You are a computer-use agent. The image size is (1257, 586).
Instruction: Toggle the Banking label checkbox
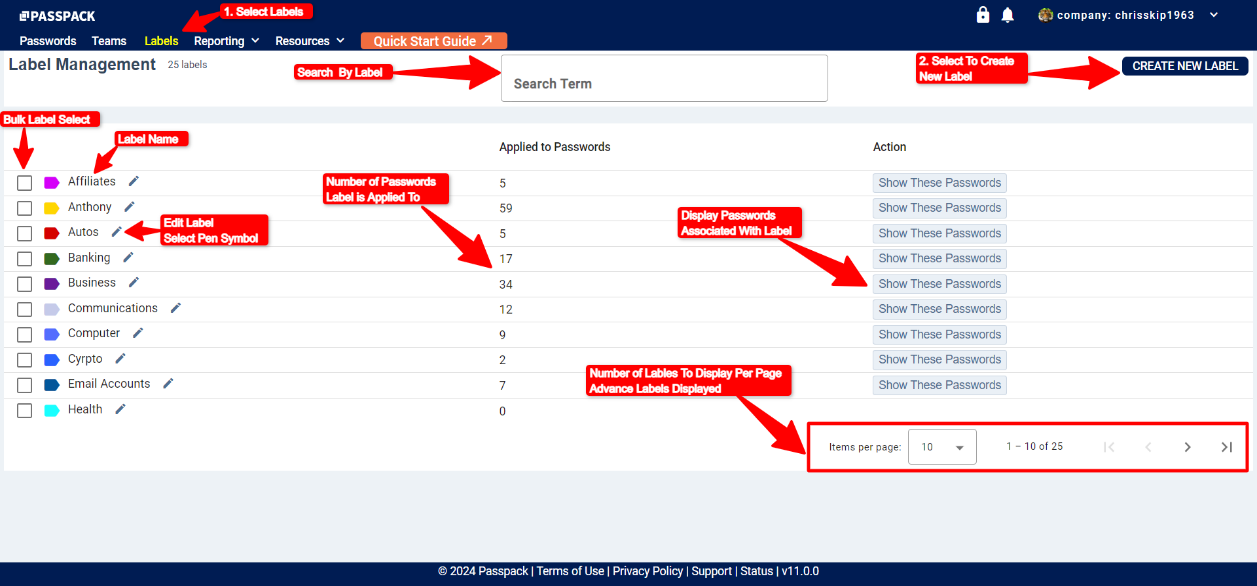[x=25, y=259]
